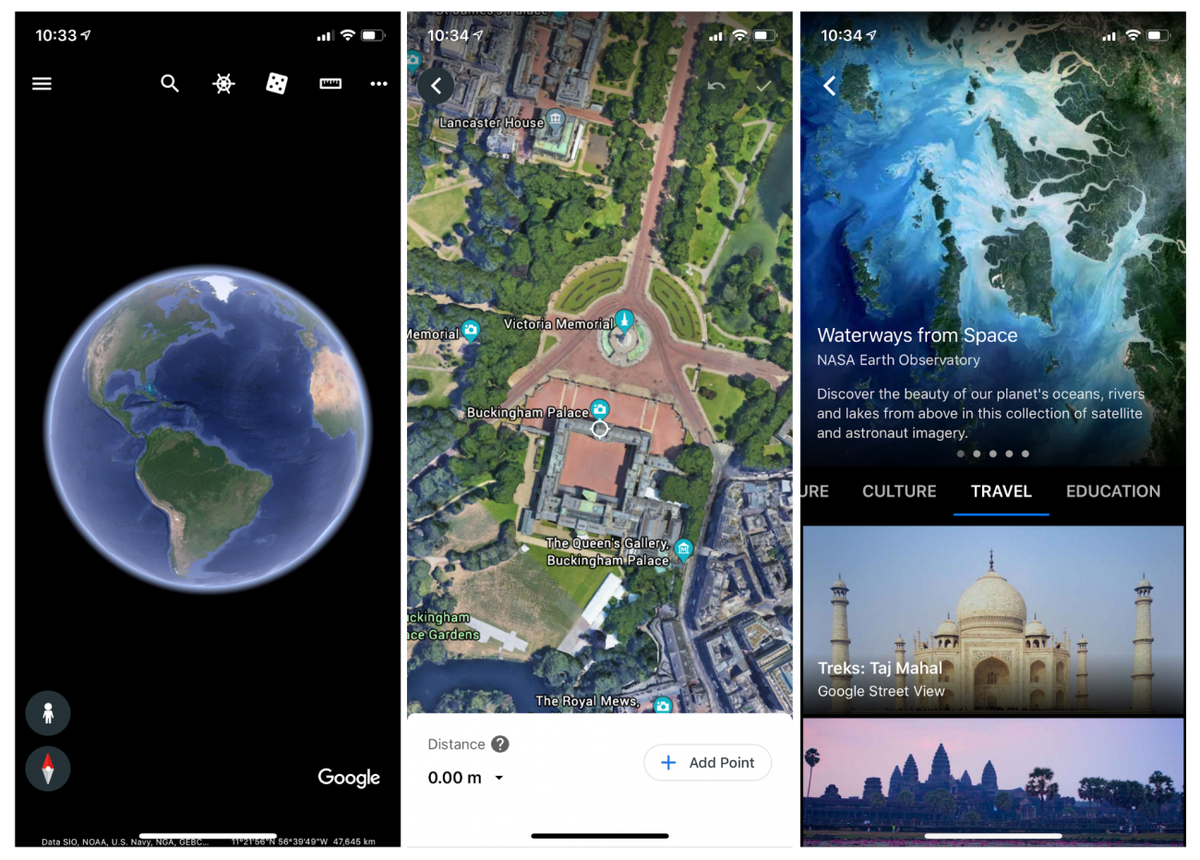
Task: Tap the Lancaster House label
Action: coord(492,122)
